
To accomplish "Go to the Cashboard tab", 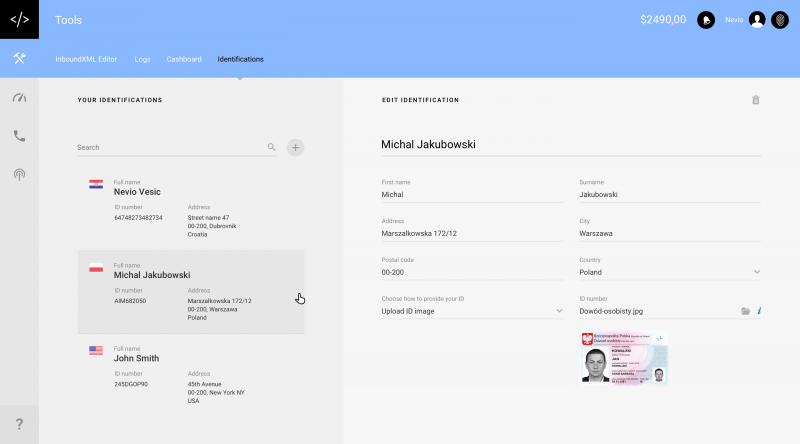I will pyautogui.click(x=184, y=59).
